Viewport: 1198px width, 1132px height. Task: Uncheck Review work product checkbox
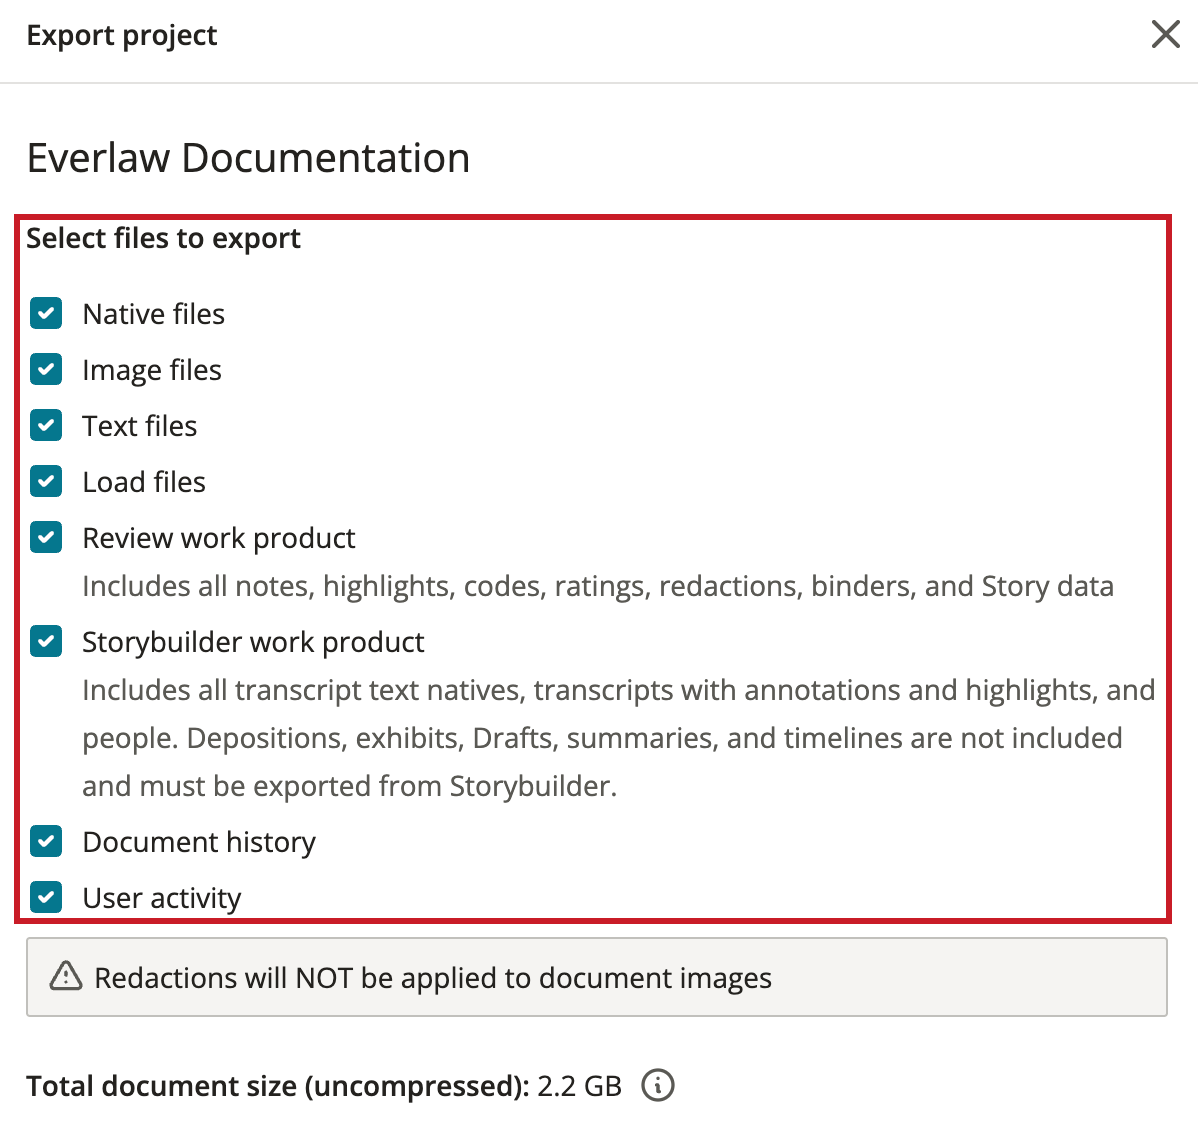point(46,538)
